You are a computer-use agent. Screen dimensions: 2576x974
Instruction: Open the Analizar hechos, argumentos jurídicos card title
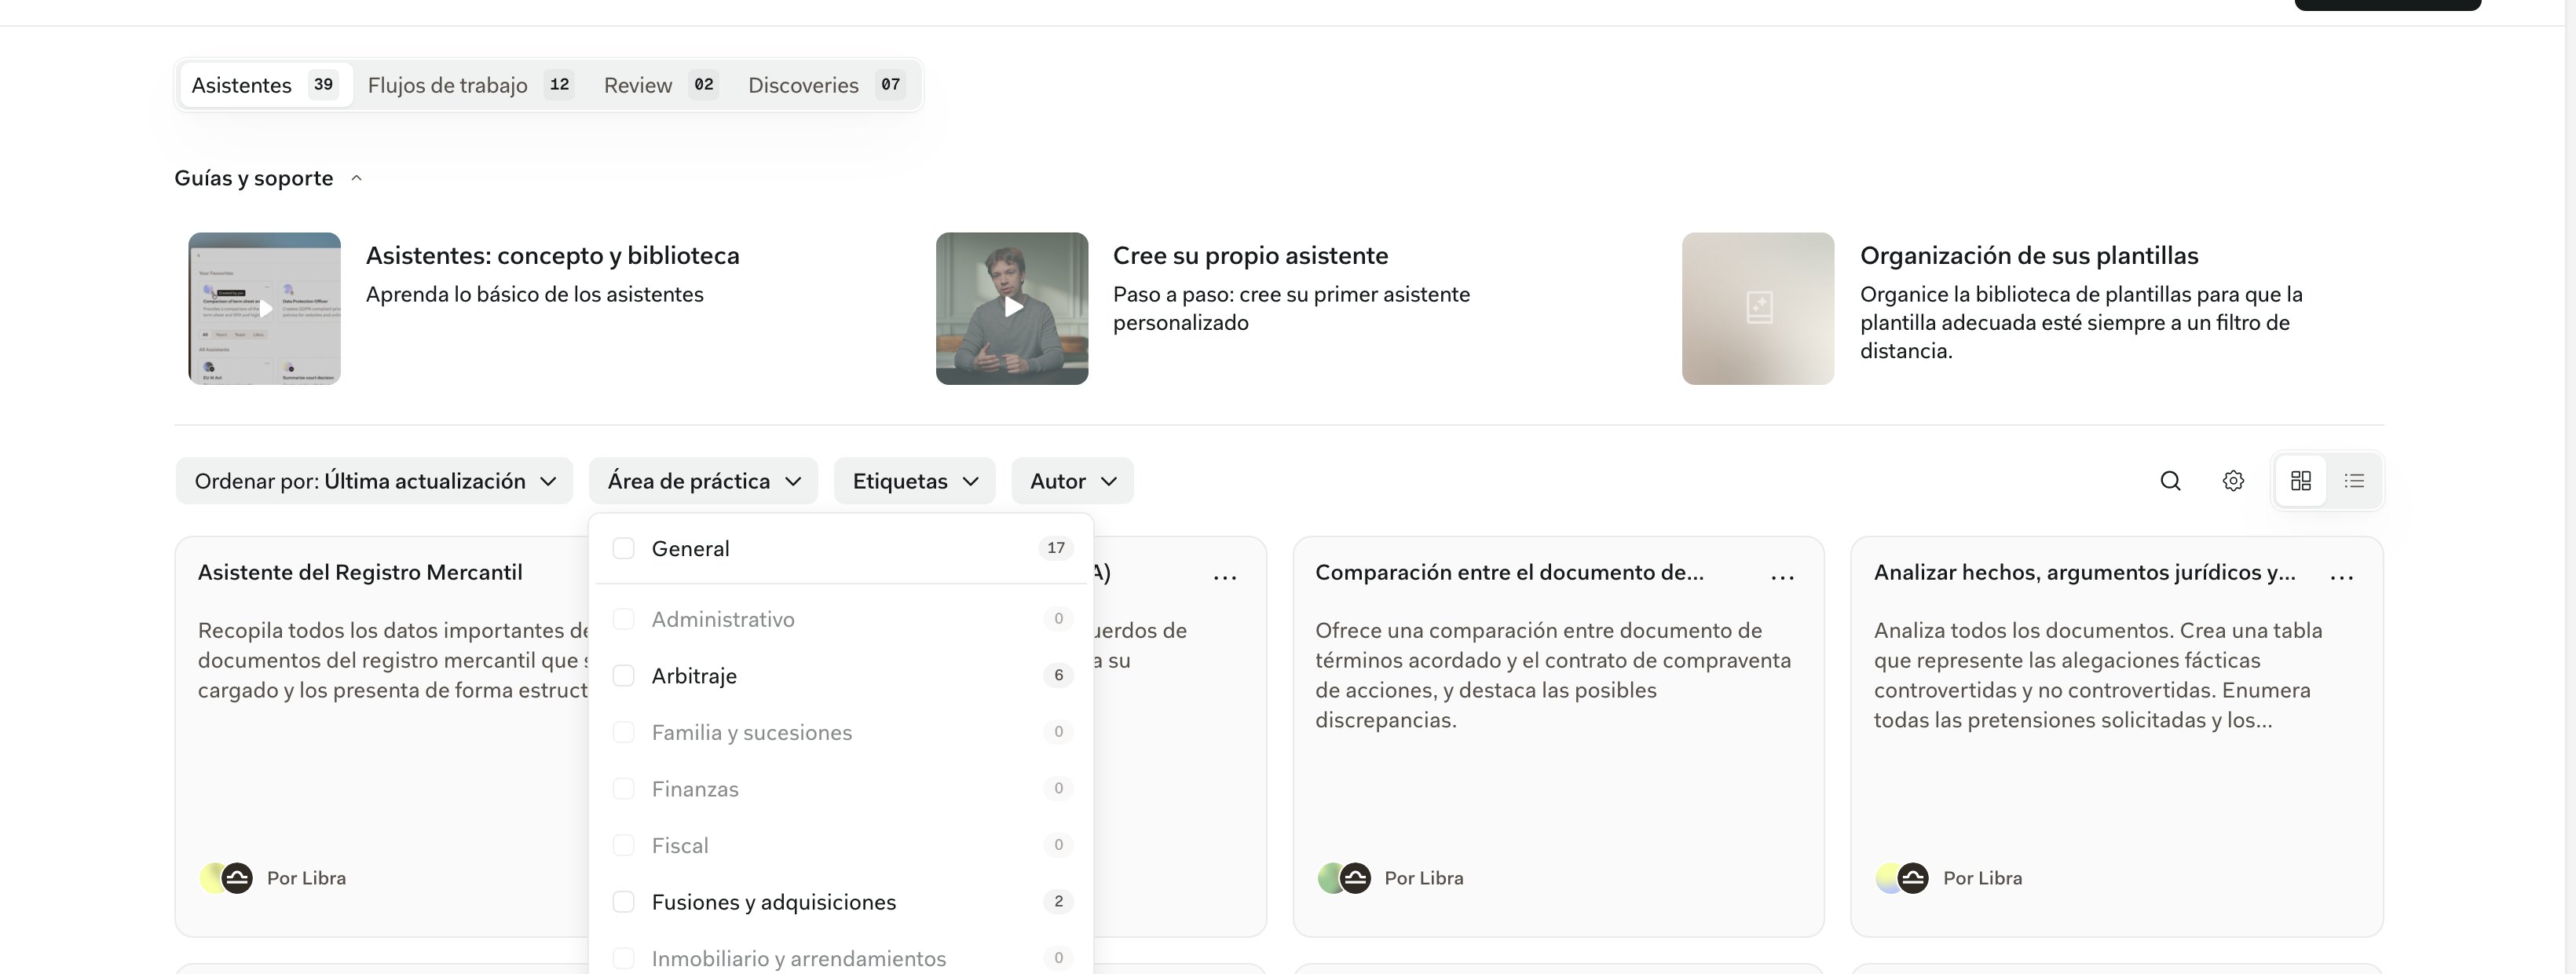pyautogui.click(x=2084, y=572)
